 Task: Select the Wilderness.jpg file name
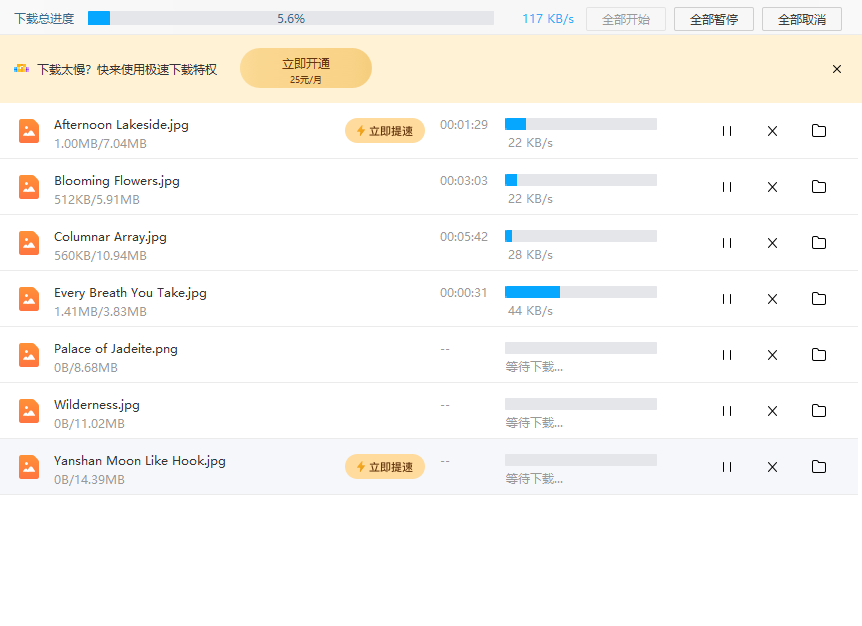coord(97,405)
